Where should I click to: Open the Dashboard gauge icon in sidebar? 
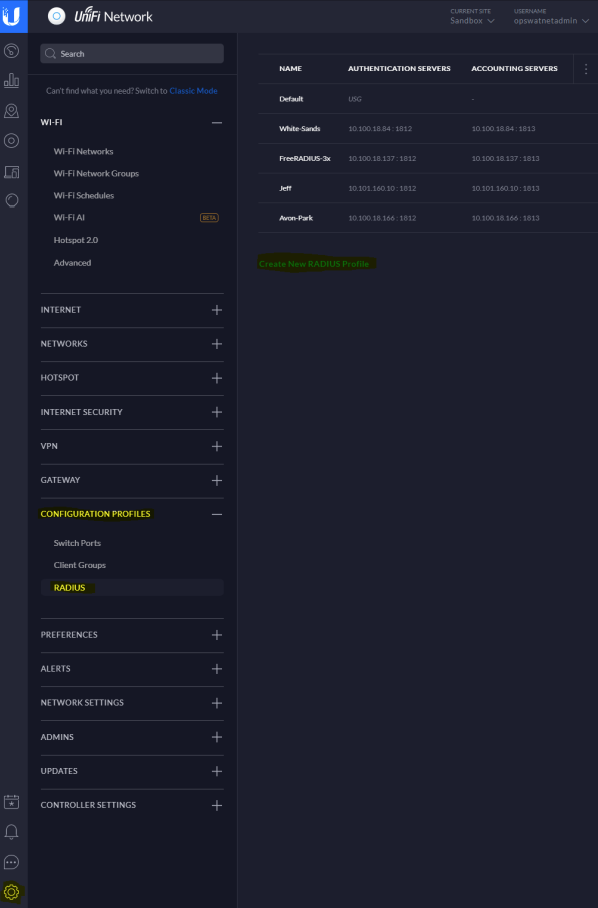(12, 51)
